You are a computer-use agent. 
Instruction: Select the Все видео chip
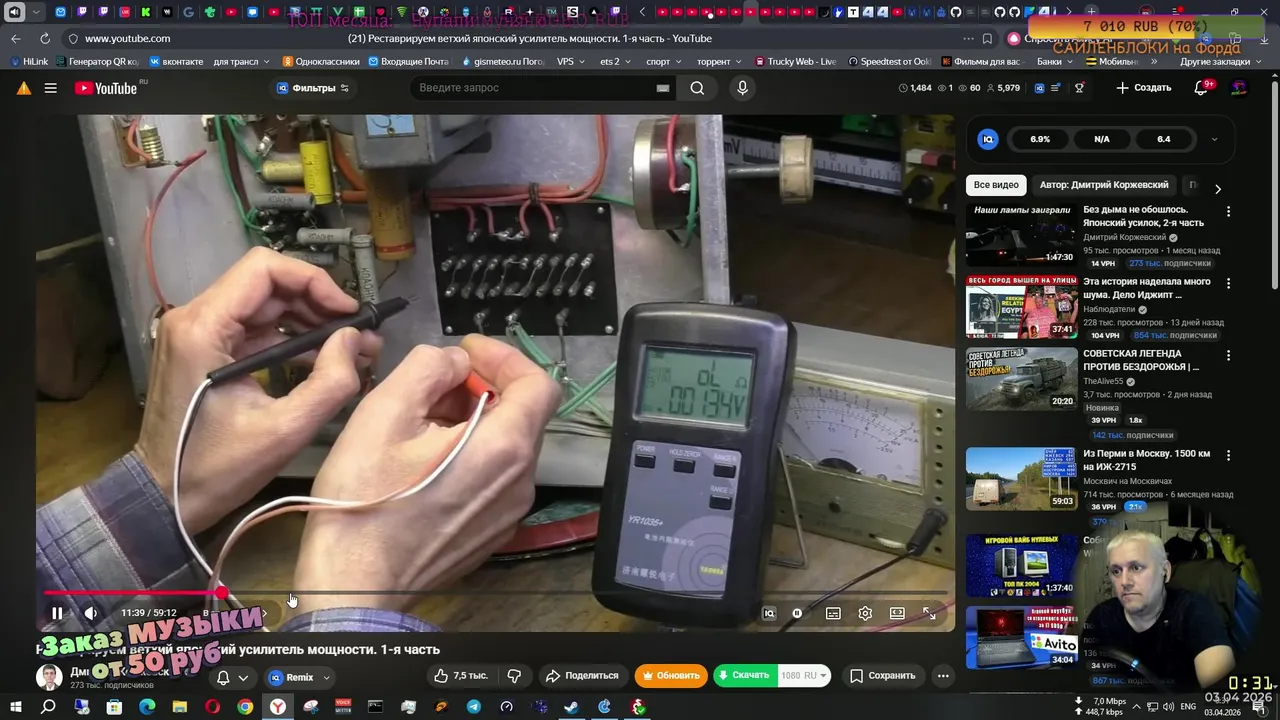996,185
